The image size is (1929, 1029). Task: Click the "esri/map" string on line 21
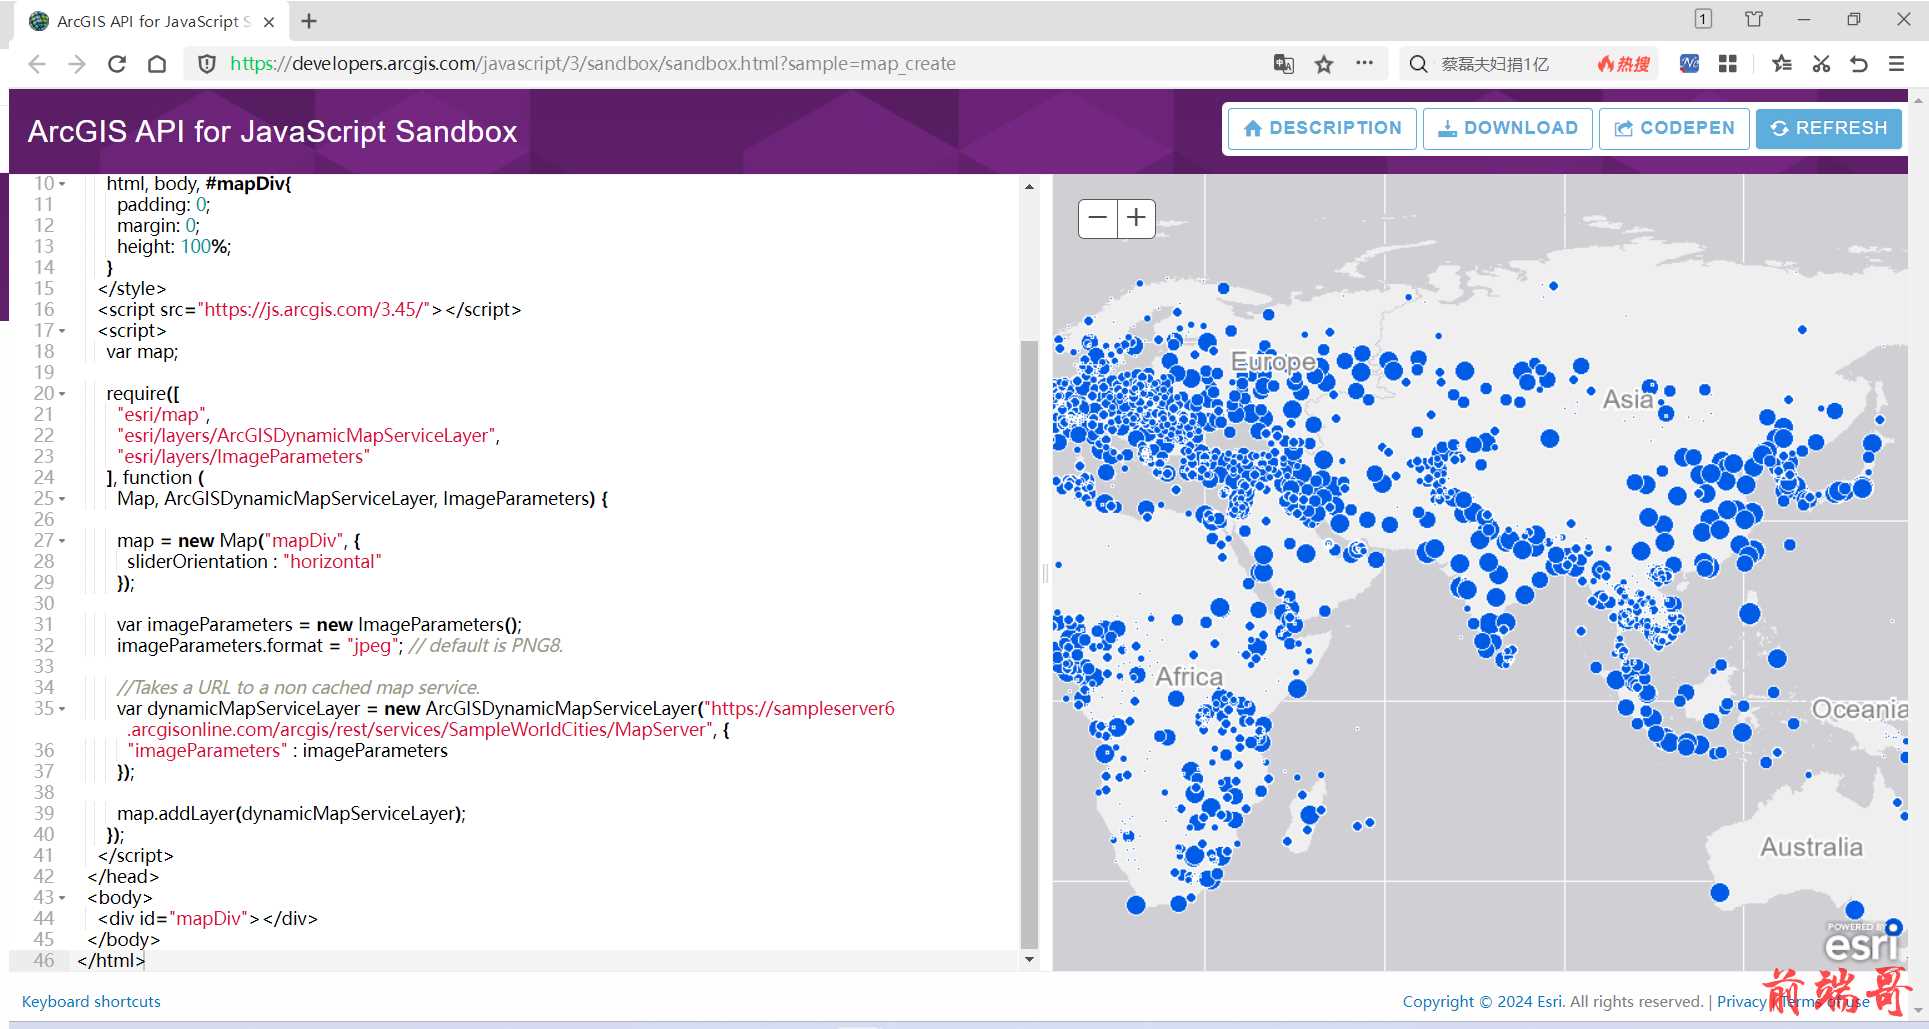tap(163, 415)
